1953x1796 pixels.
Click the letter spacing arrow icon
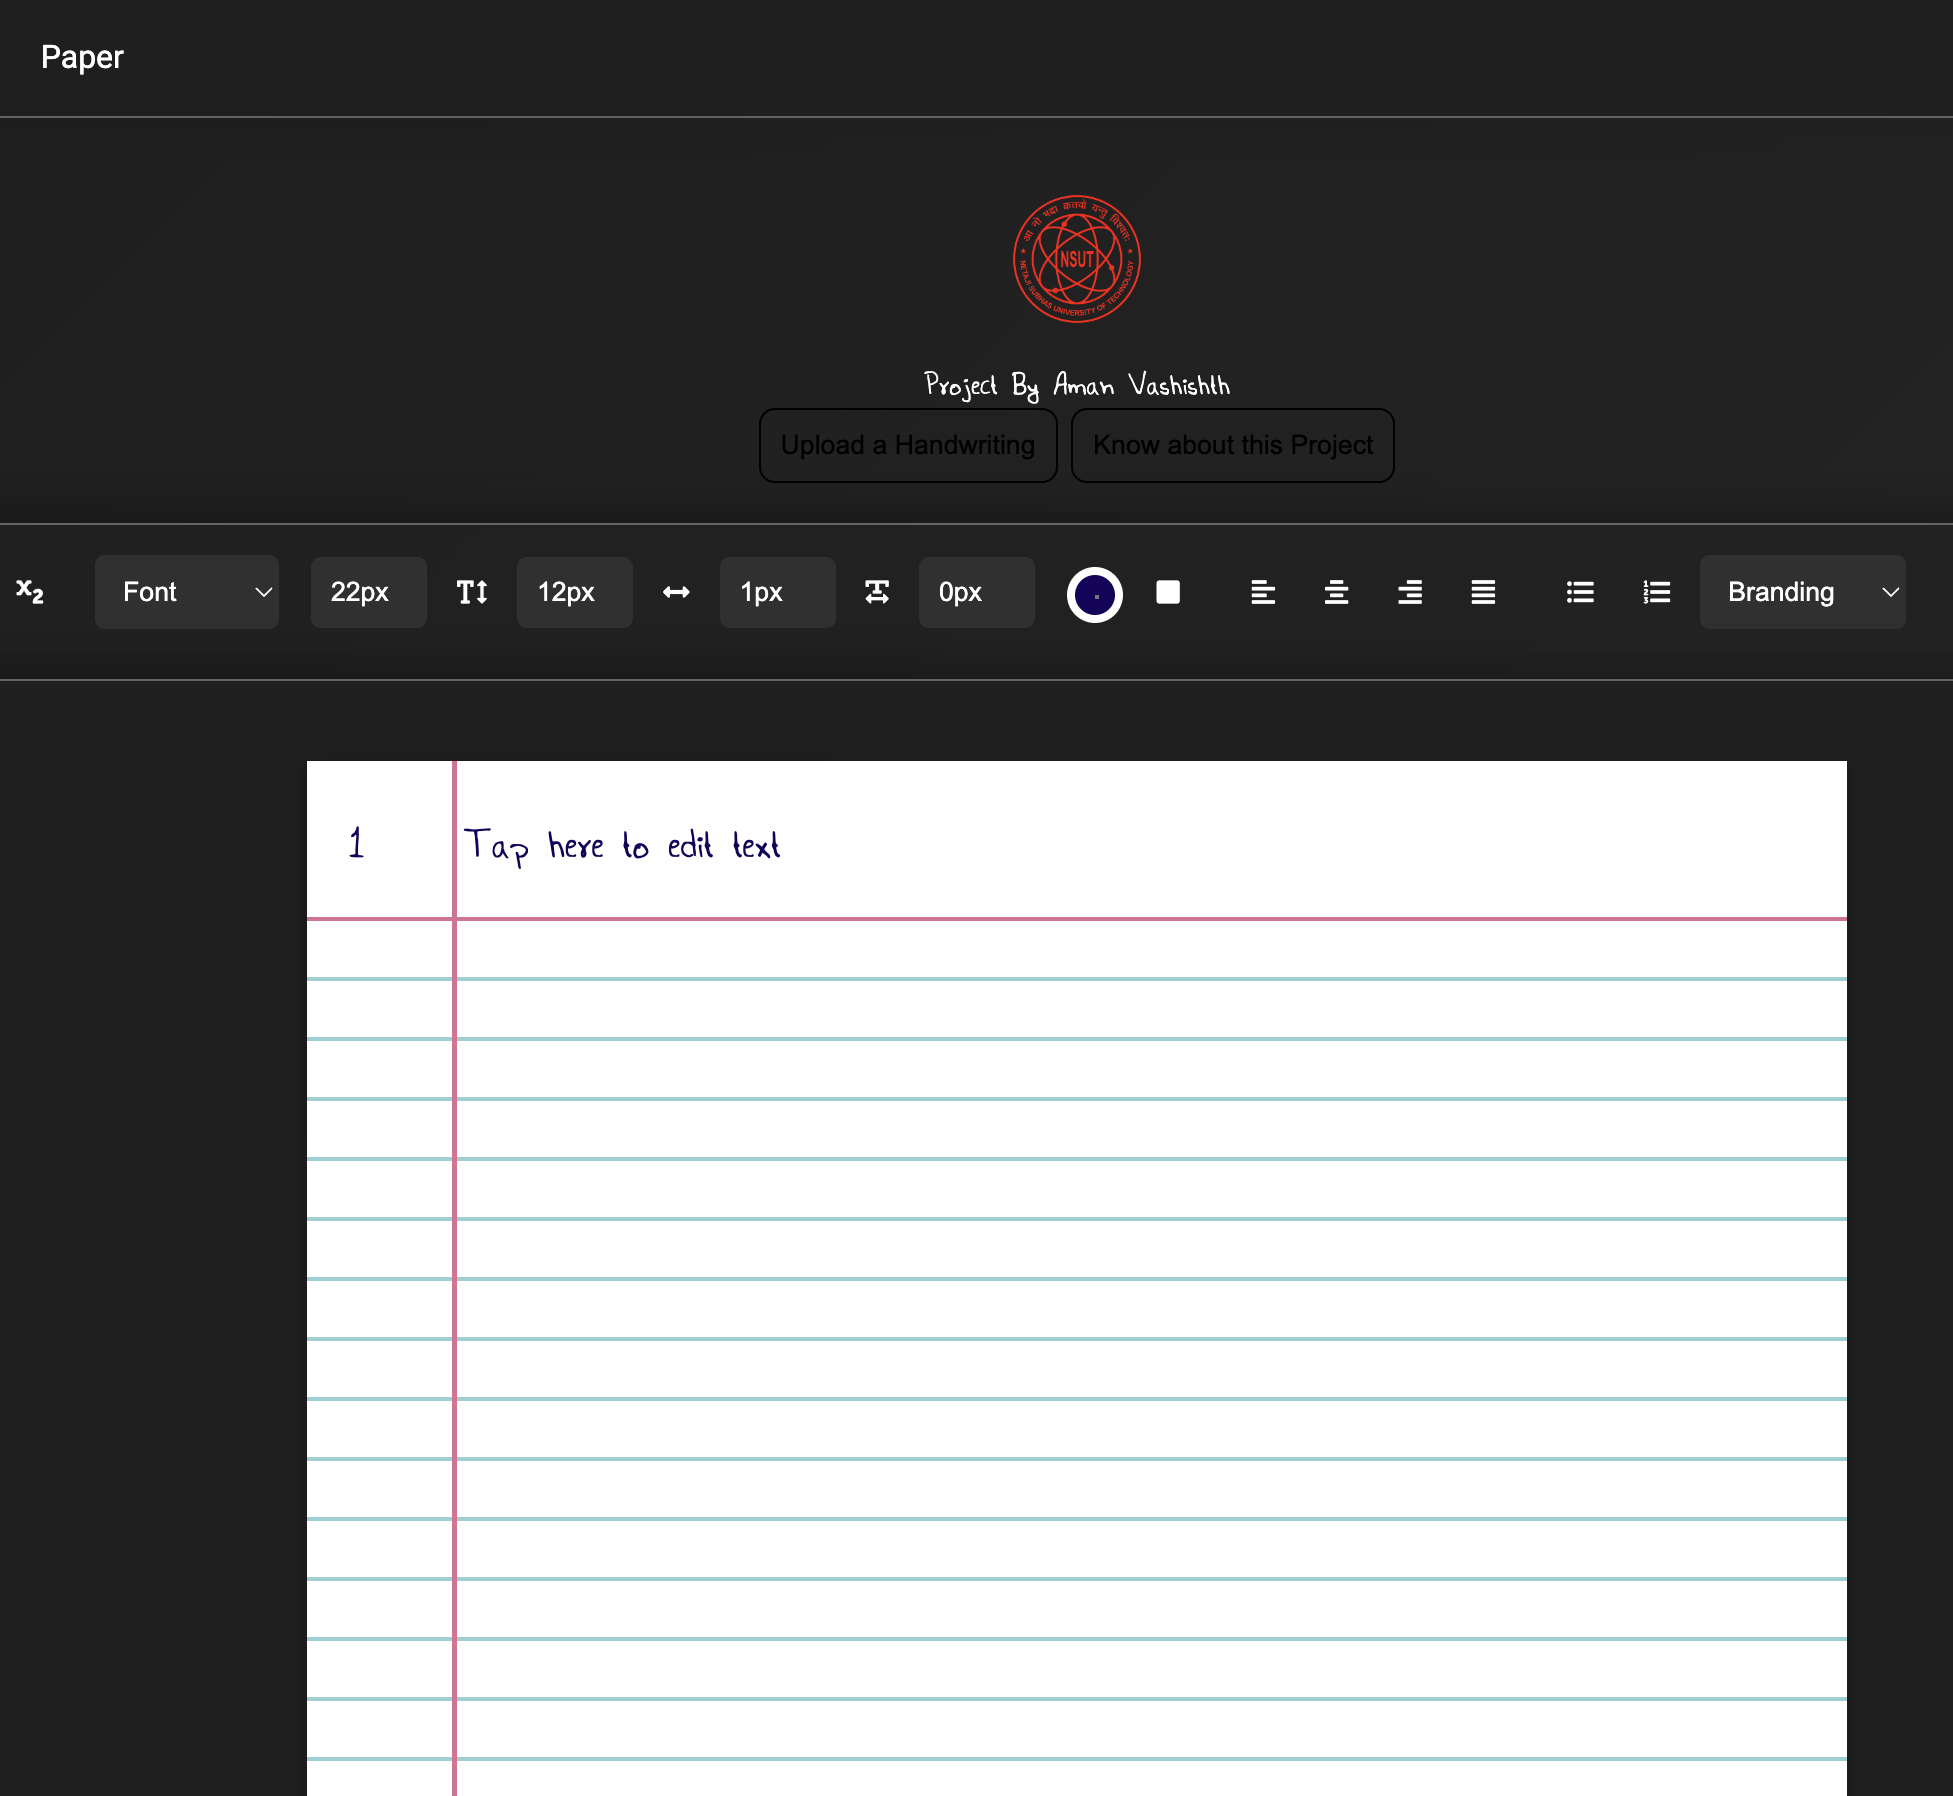675,592
